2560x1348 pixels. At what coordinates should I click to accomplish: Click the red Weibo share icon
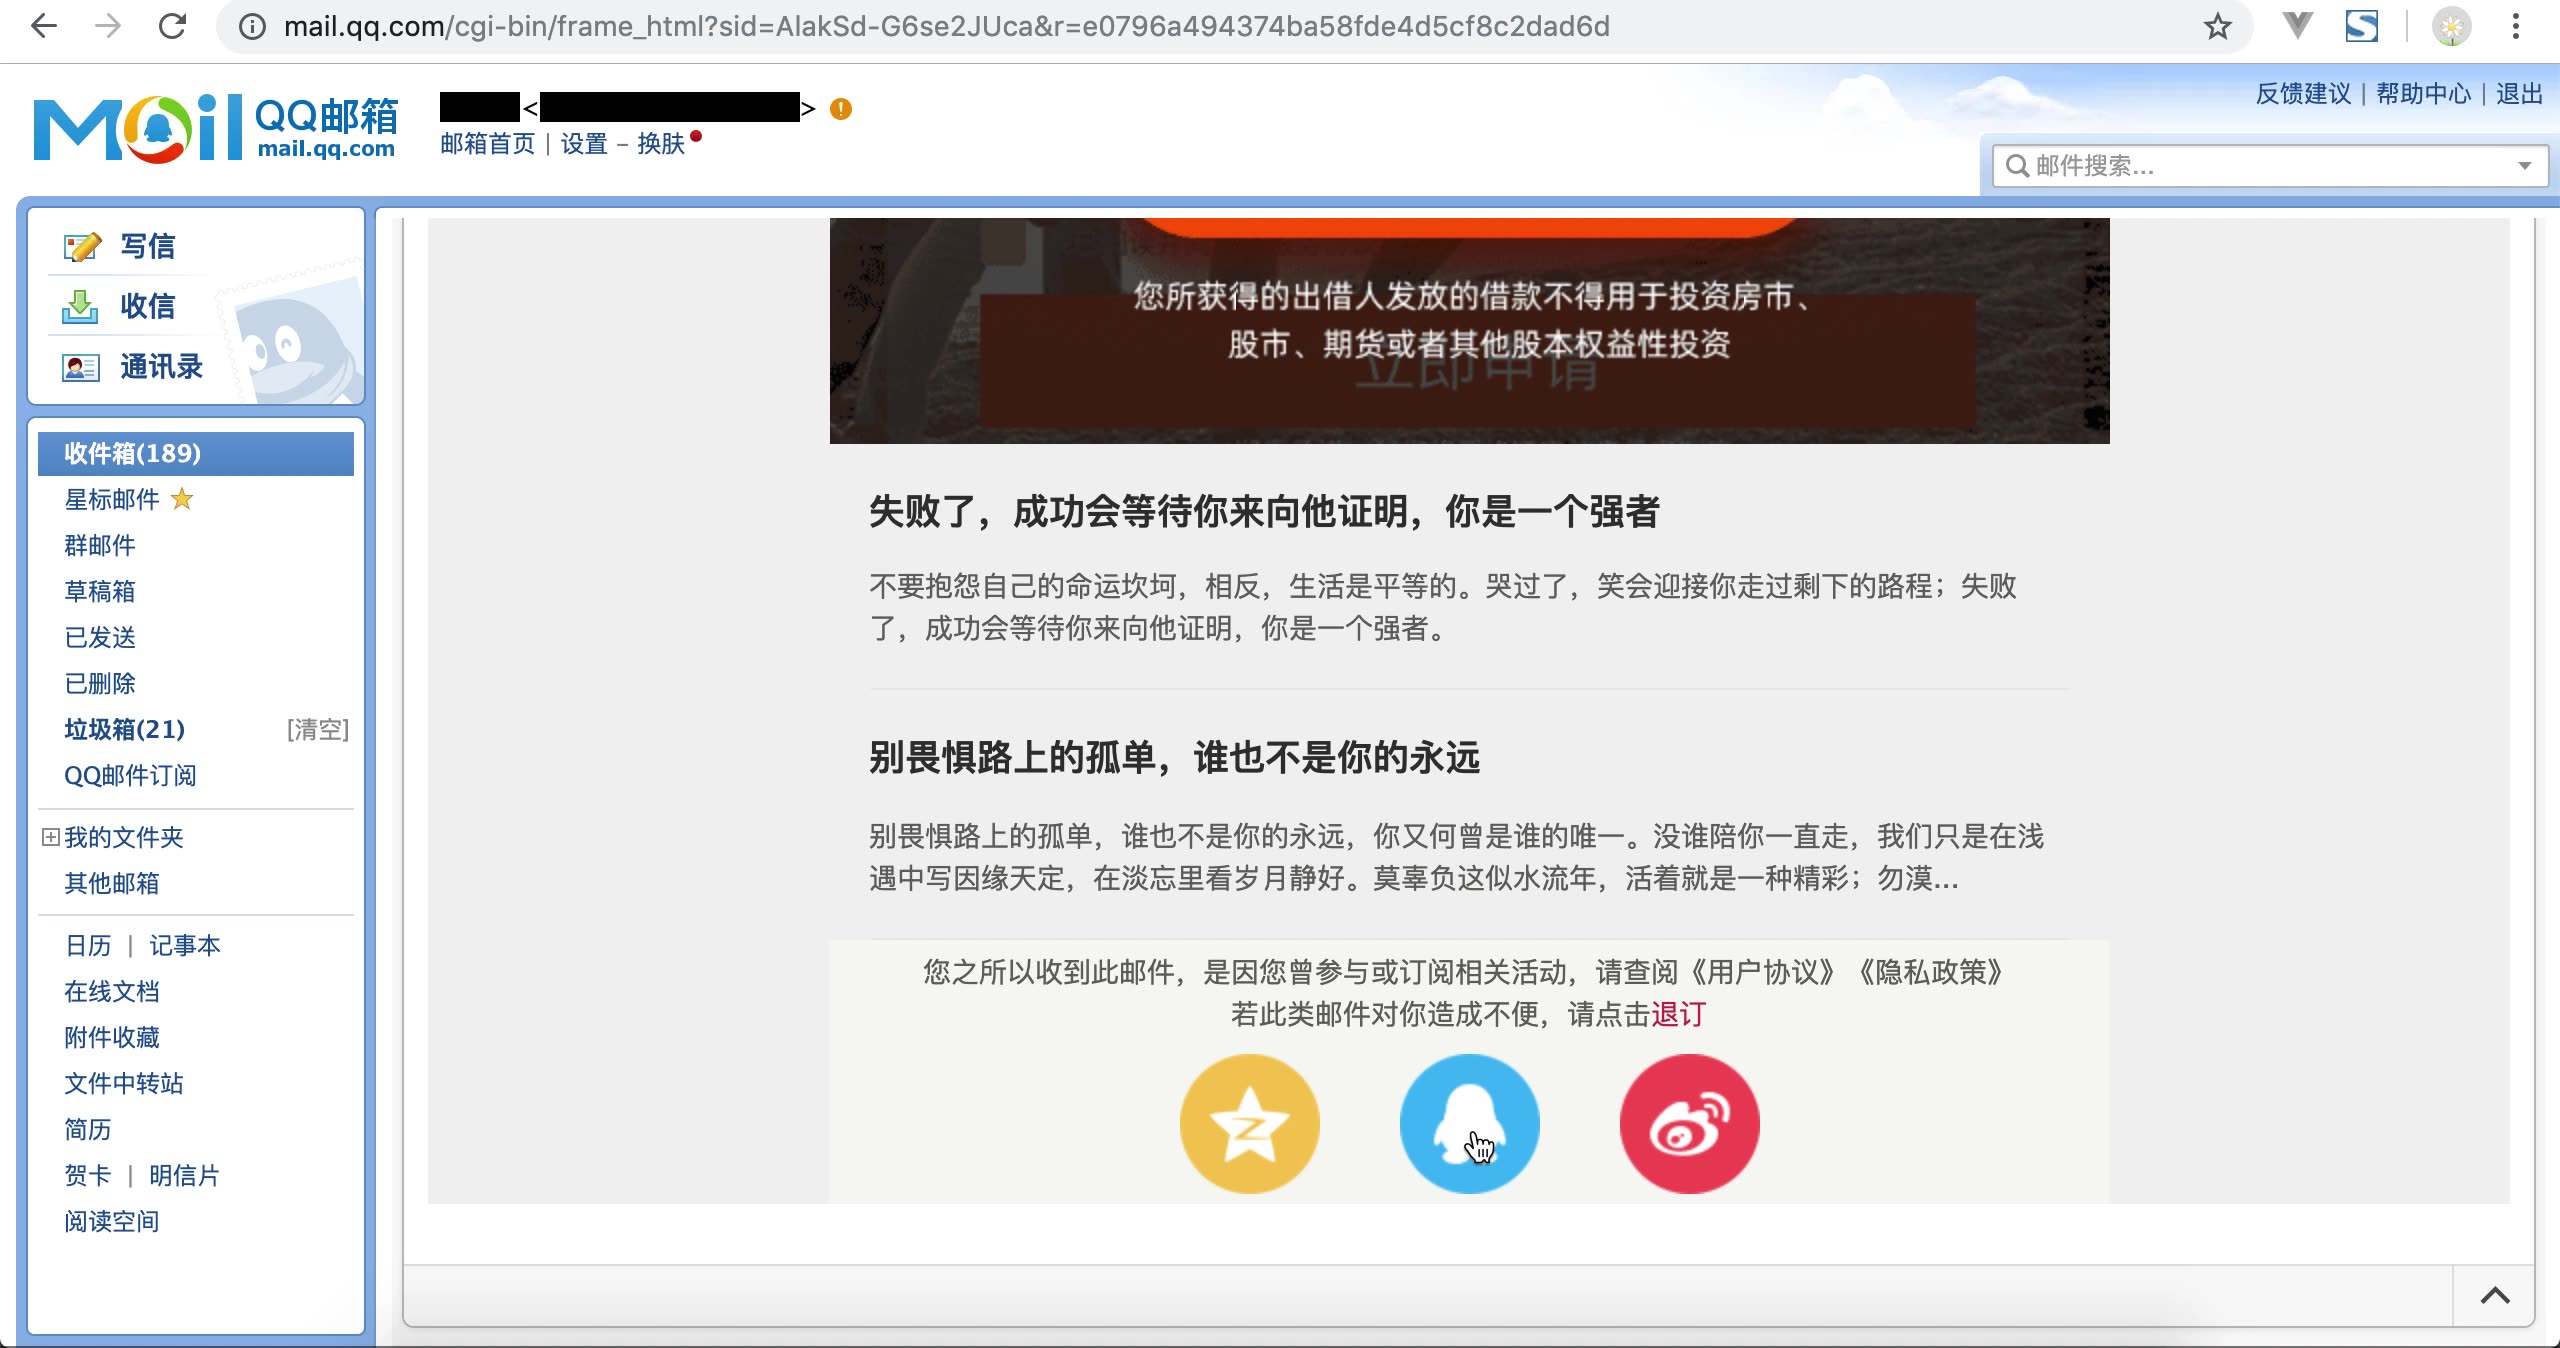click(1689, 1123)
